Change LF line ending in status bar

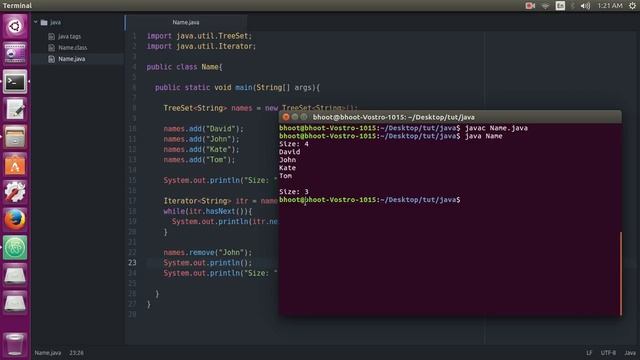589,353
